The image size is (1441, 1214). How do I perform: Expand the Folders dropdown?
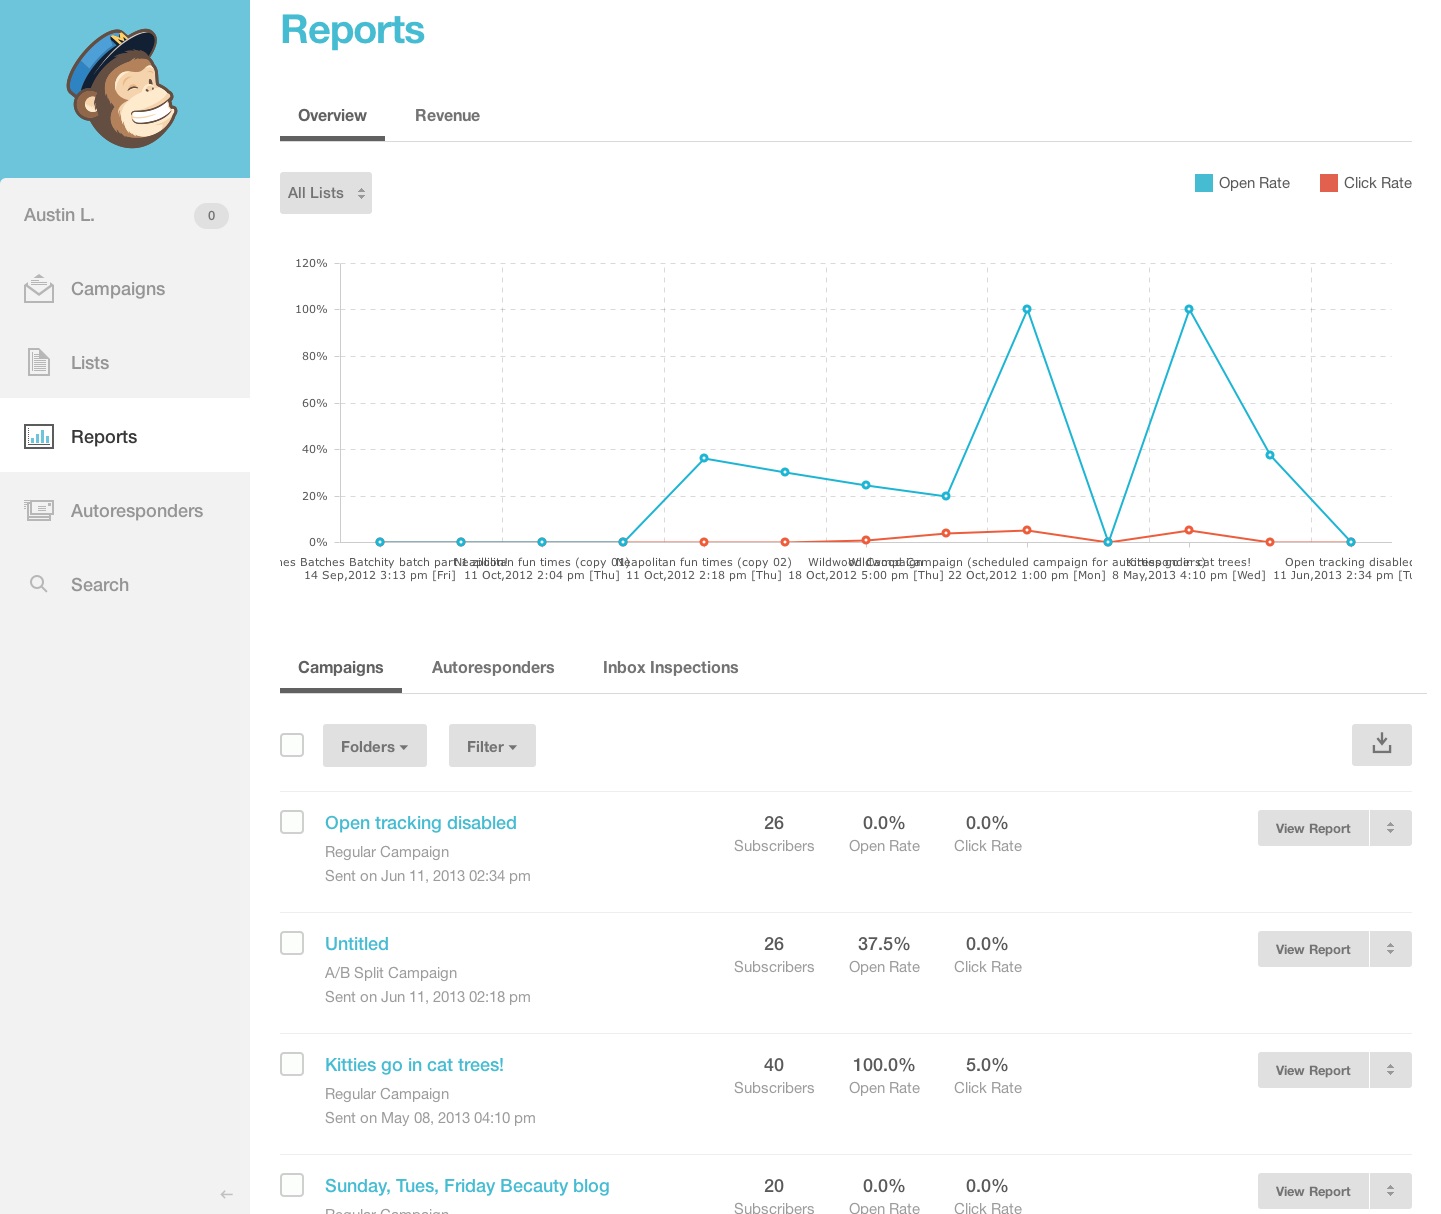[x=374, y=746]
